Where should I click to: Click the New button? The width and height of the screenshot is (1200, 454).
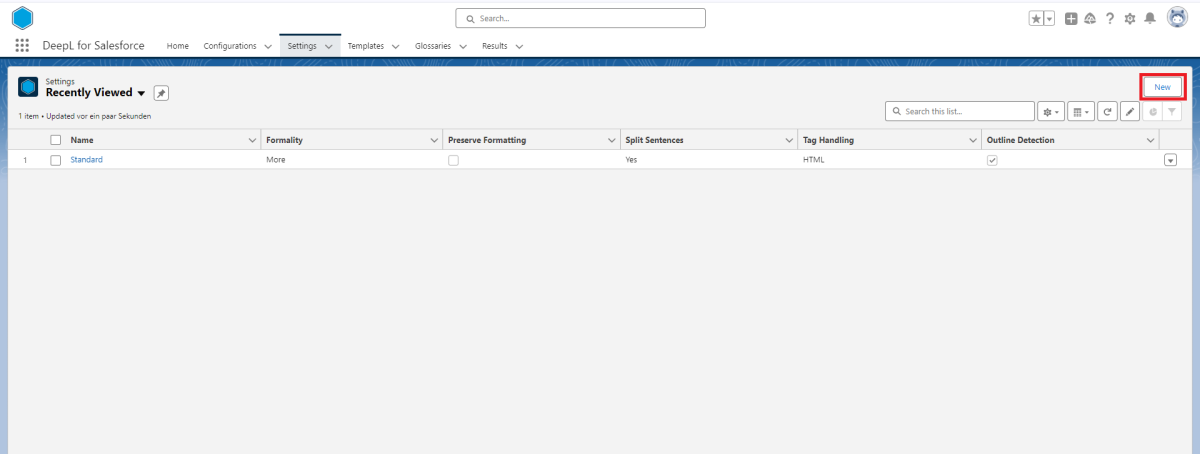[1162, 87]
